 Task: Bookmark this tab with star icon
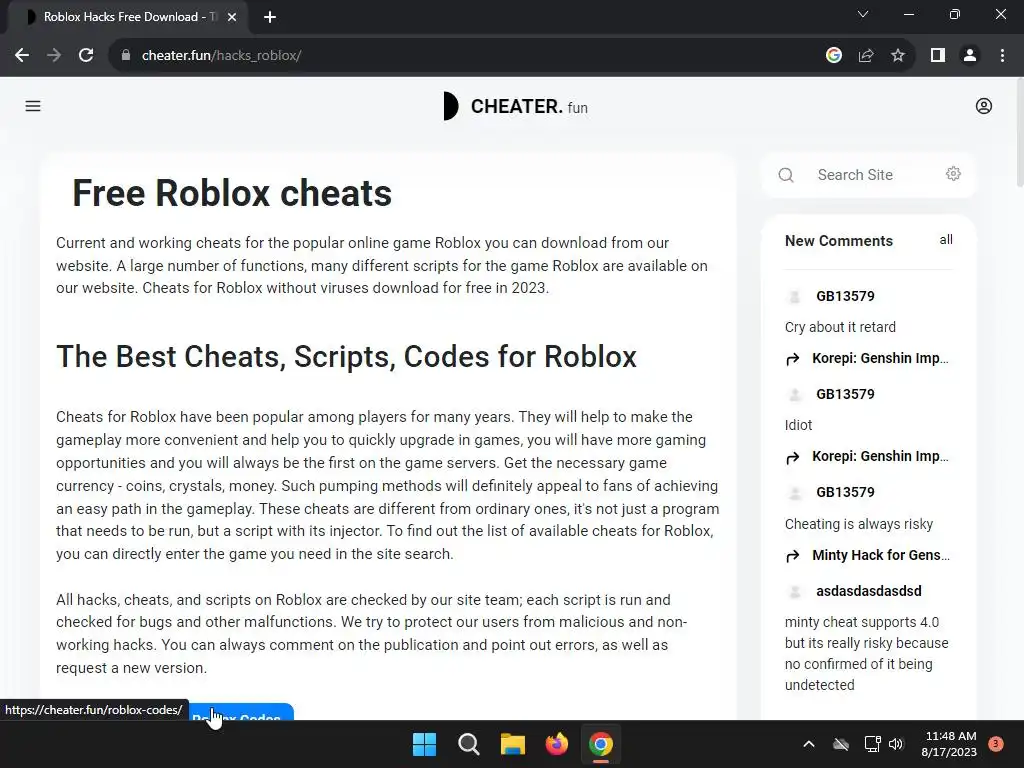coord(898,56)
